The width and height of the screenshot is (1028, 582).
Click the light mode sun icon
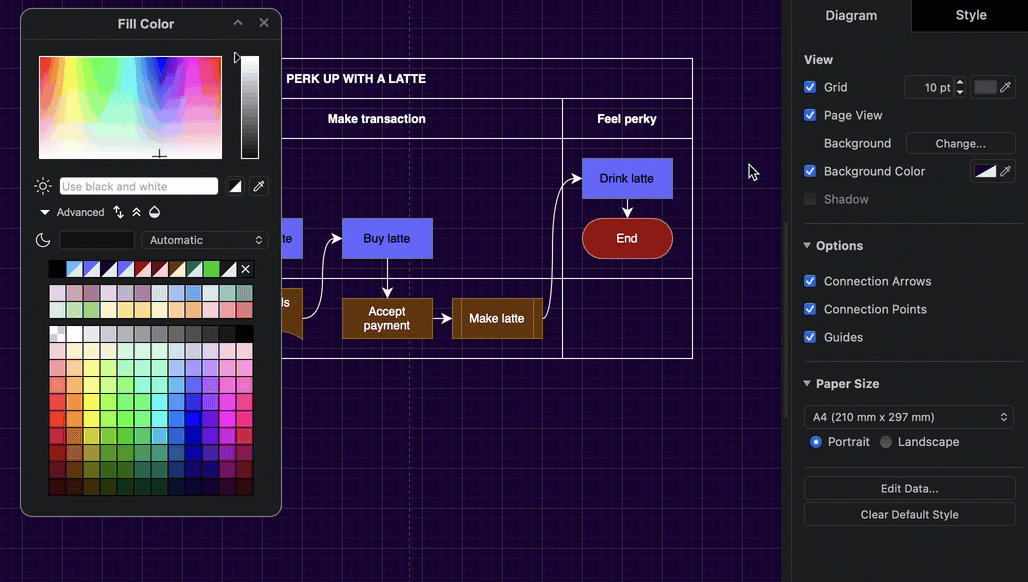coord(43,186)
